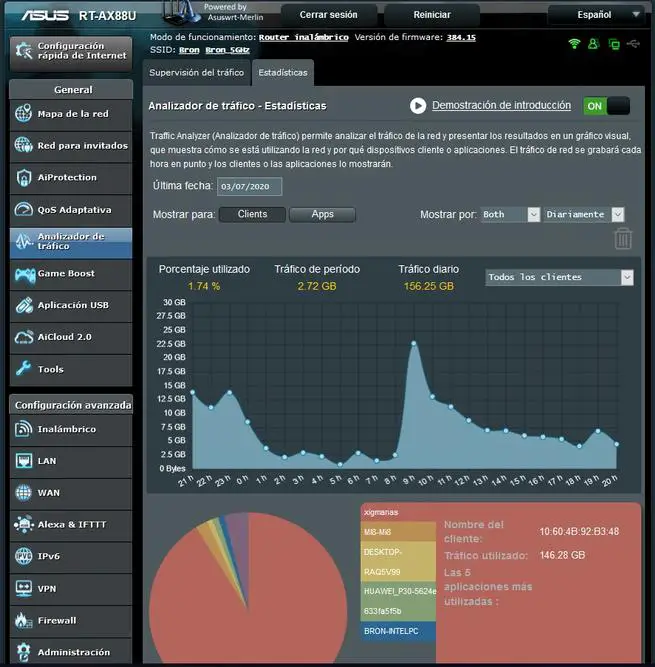The height and width of the screenshot is (667, 655).
Task: Open AiCloud 2.0 from sidebar
Action: click(x=71, y=337)
